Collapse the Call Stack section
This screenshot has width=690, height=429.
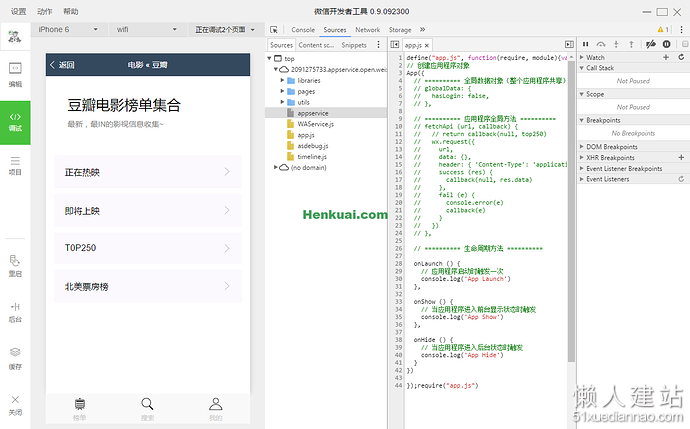click(581, 68)
